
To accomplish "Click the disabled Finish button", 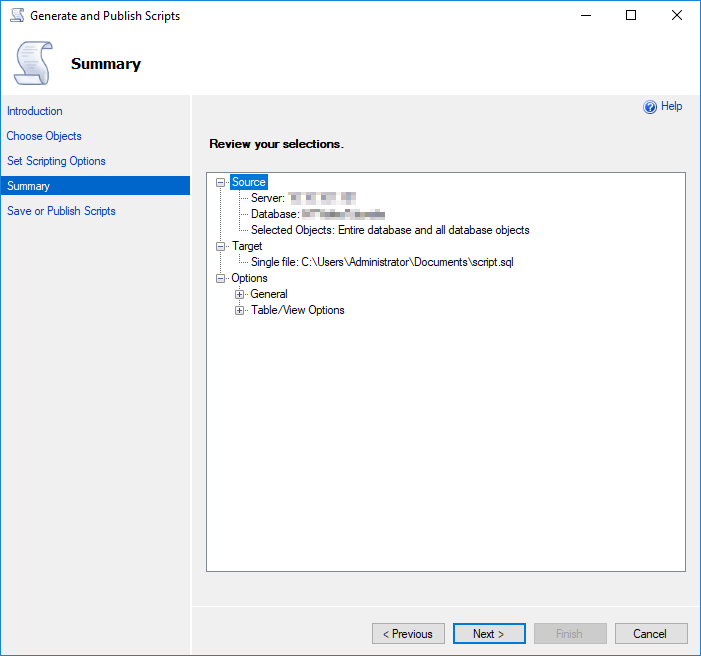I will (x=570, y=634).
